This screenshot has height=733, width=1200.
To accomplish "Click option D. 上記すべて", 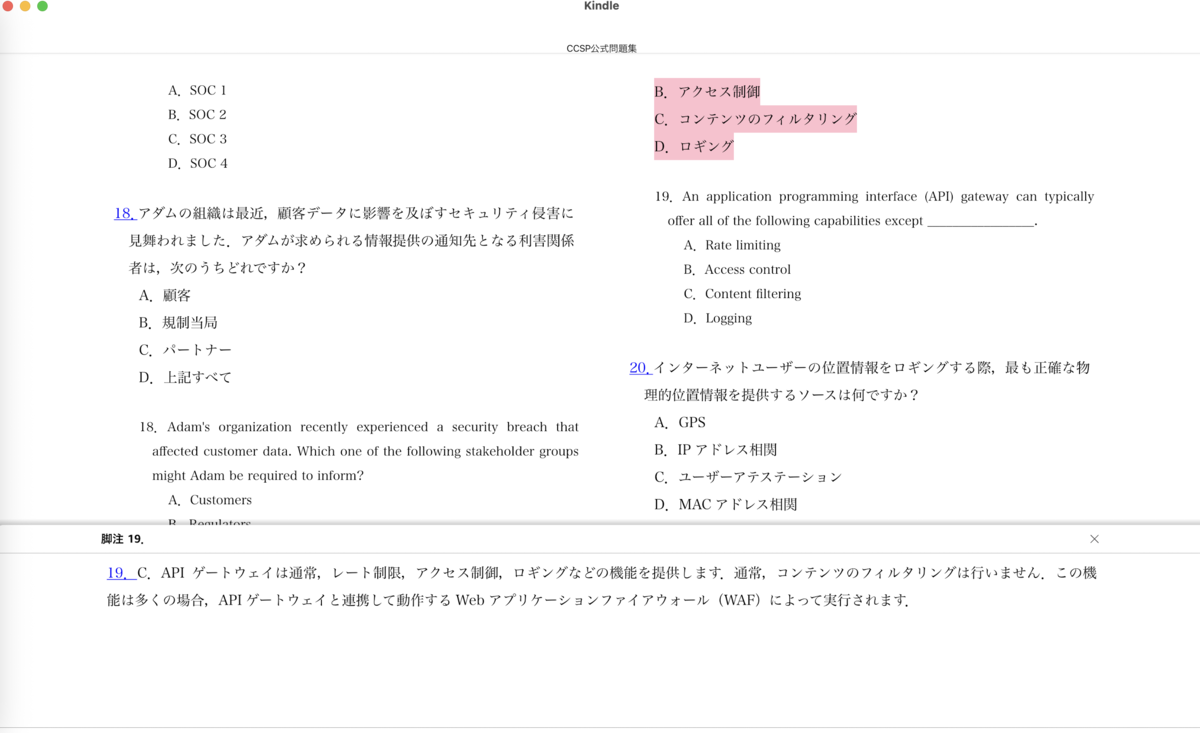I will pyautogui.click(x=185, y=377).
